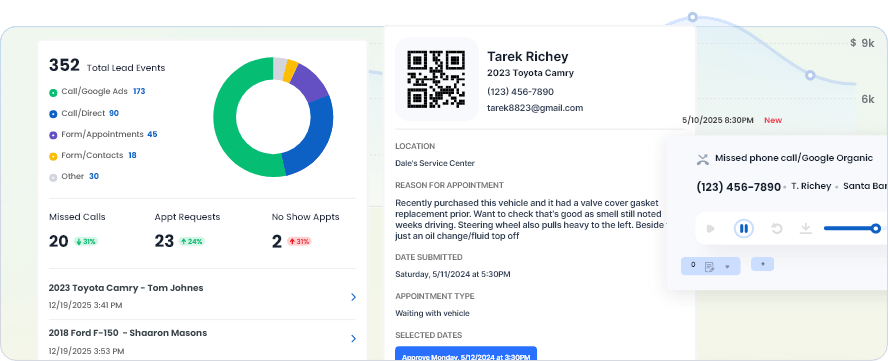Open the notes icon below the player

pyautogui.click(x=709, y=266)
